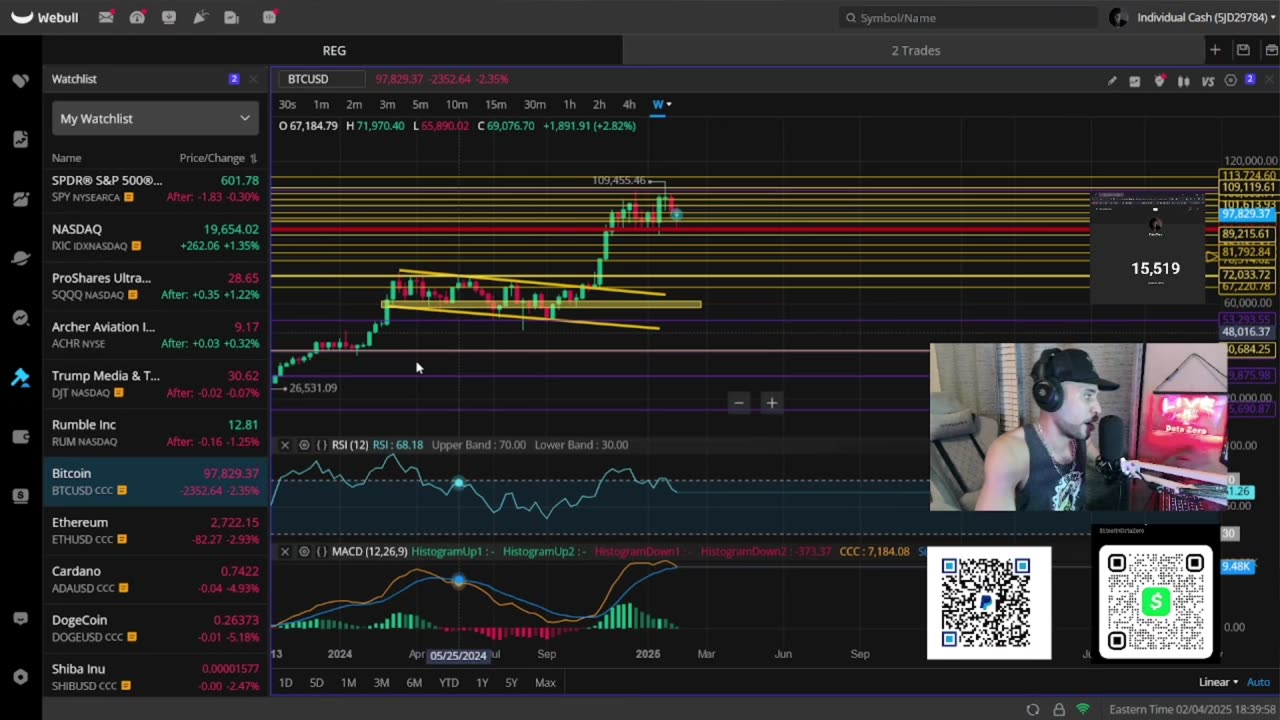Select the drawing pencil tool on chart toolbar
This screenshot has width=1280, height=720.
pos(1112,81)
